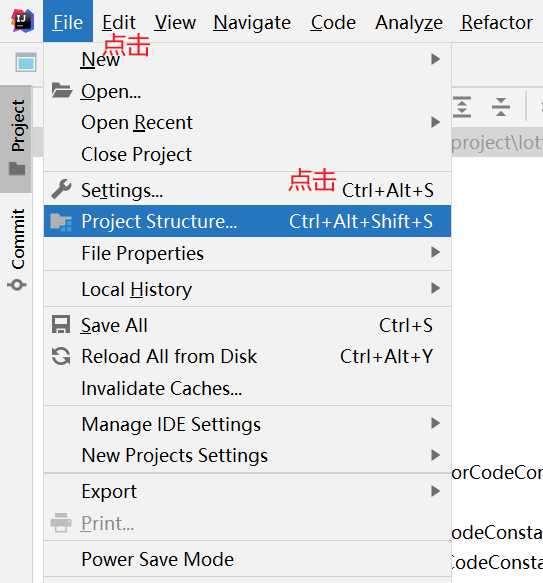Select the Open... menu entry

tap(247, 91)
